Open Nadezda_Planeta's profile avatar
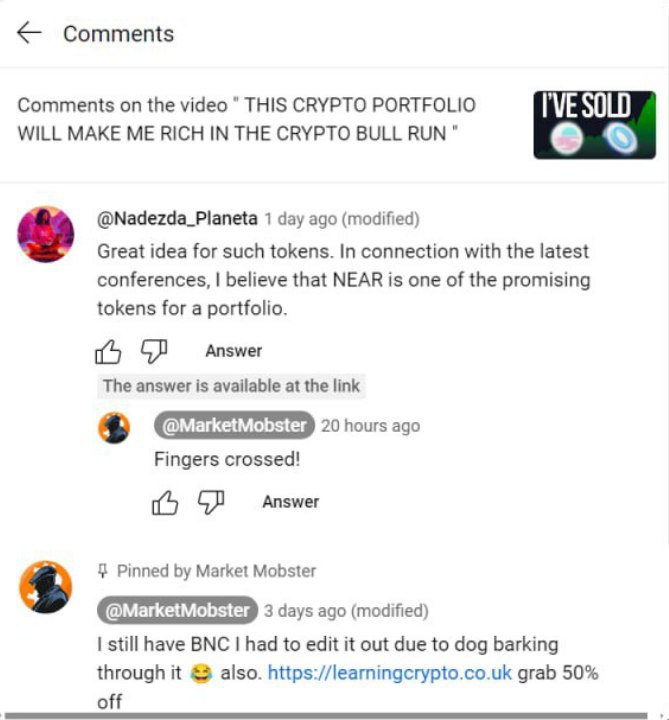 (x=45, y=234)
